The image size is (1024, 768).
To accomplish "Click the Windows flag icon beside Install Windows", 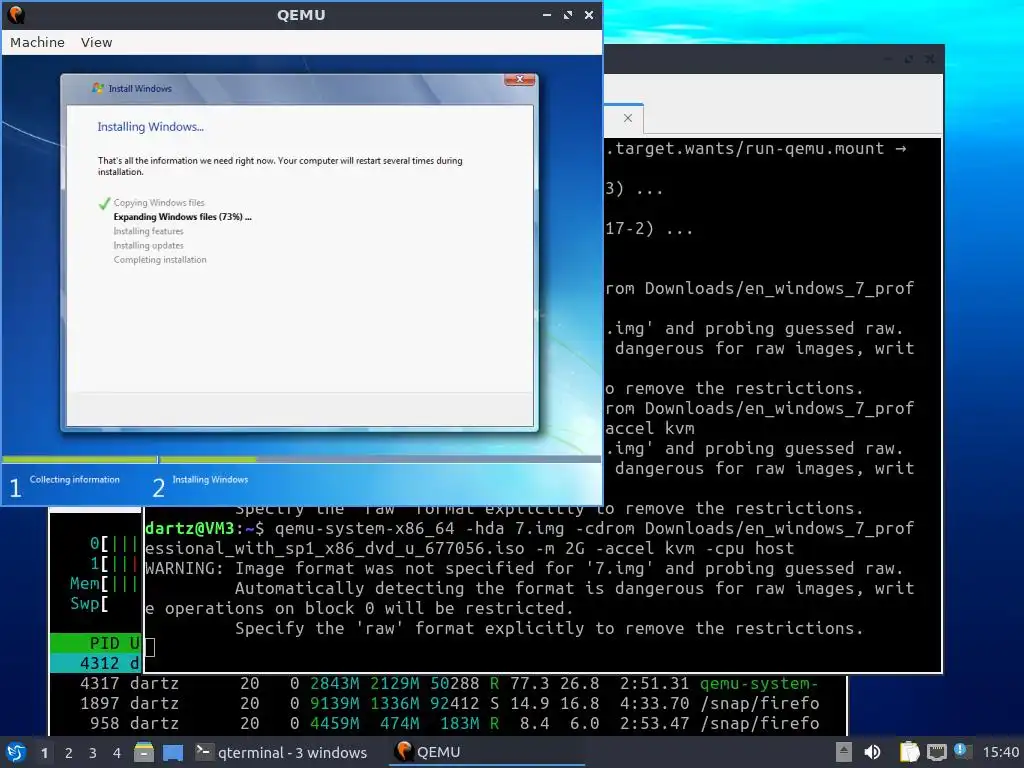I will (98, 88).
